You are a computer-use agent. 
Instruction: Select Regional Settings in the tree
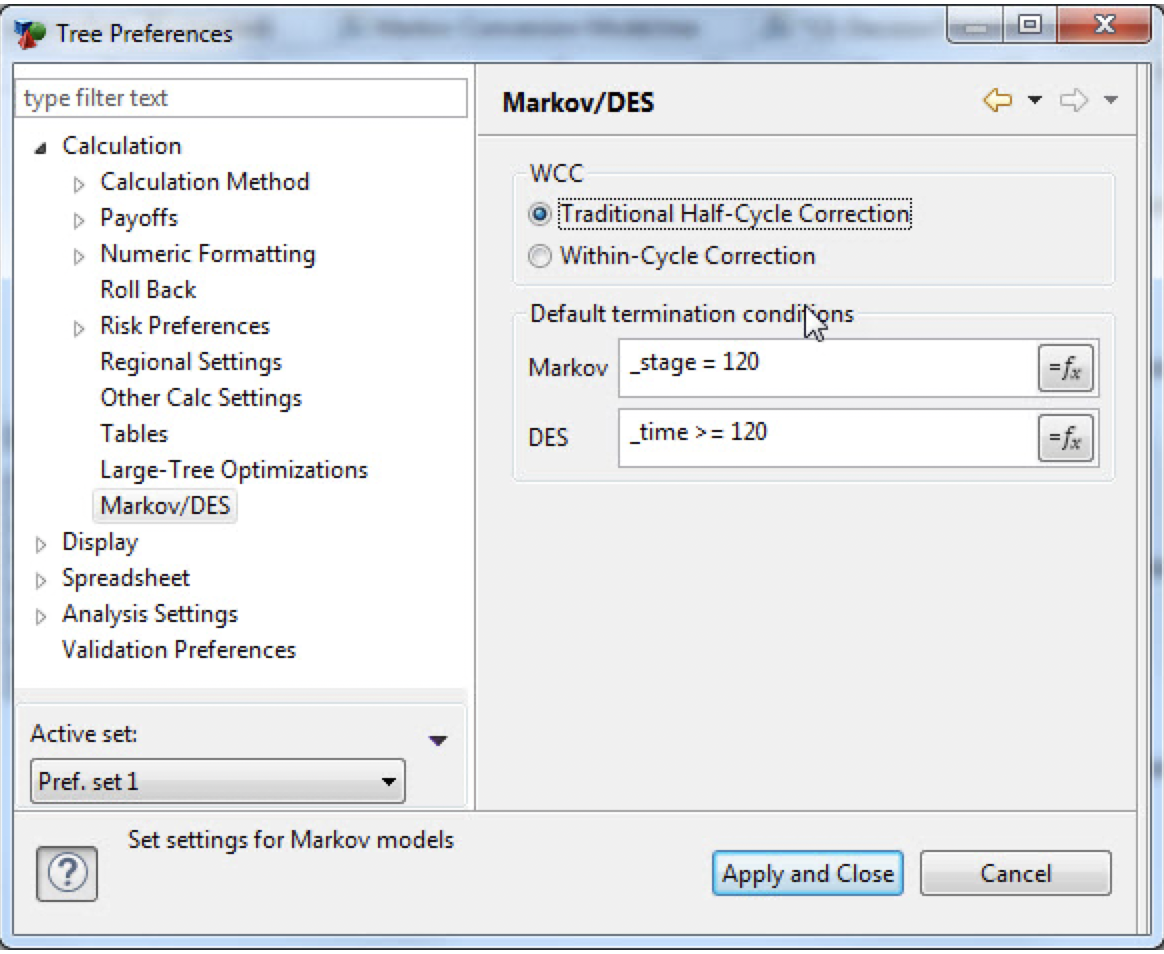191,362
